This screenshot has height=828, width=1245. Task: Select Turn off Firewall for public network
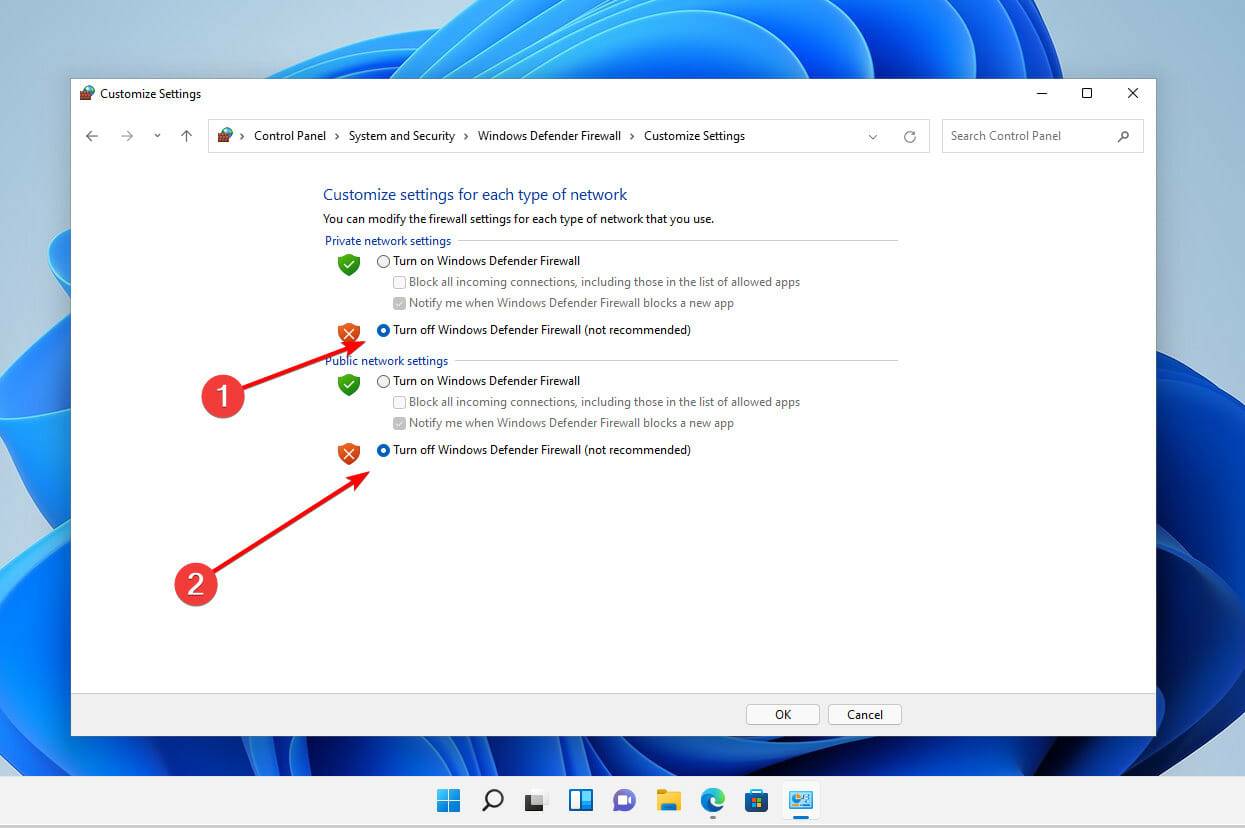pyautogui.click(x=383, y=451)
